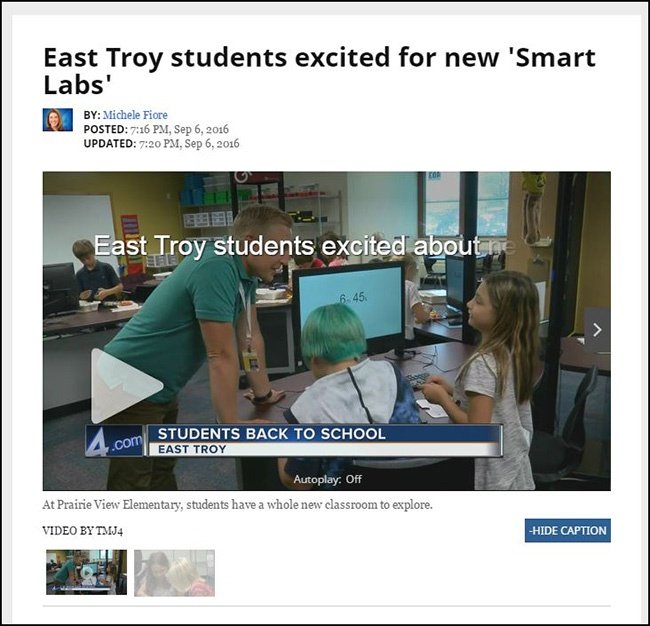Toggle the Autoplay: Off setting
Screen dimensions: 650x626
(327, 479)
